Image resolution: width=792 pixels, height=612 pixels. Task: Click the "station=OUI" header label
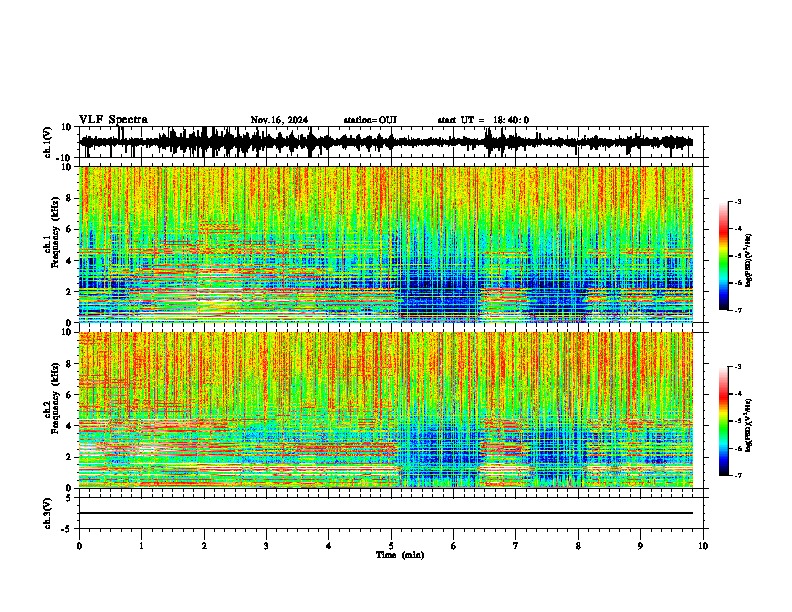pos(370,120)
